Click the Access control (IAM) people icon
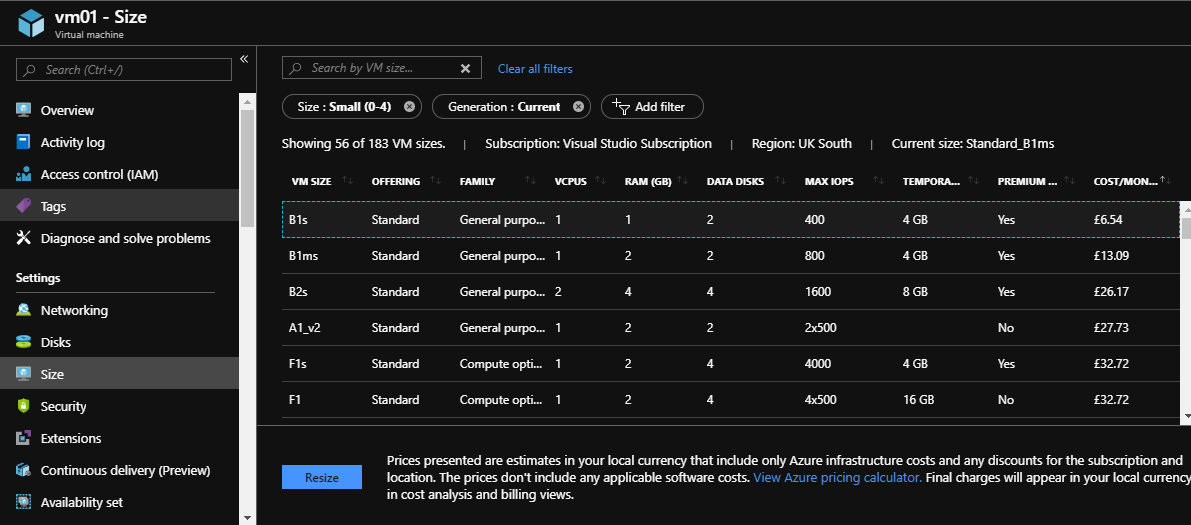 23,174
